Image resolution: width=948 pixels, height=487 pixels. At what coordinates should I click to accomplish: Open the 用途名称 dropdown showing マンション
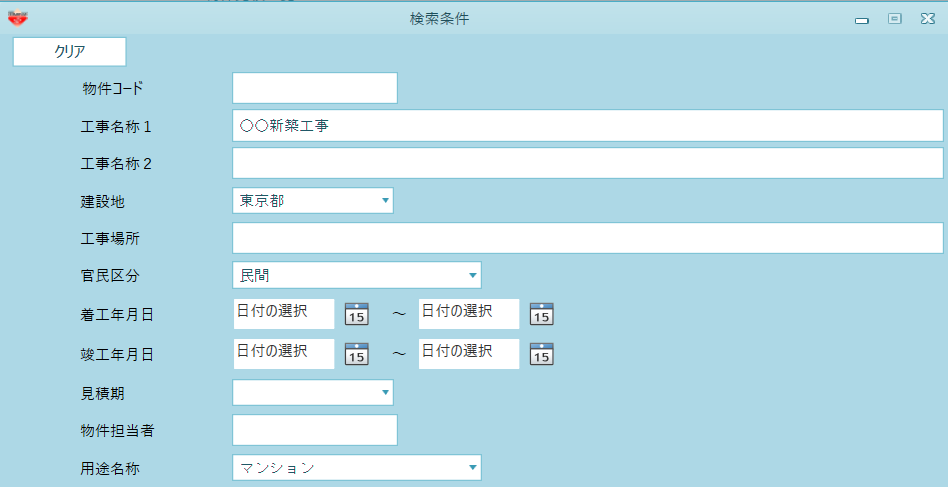357,468
